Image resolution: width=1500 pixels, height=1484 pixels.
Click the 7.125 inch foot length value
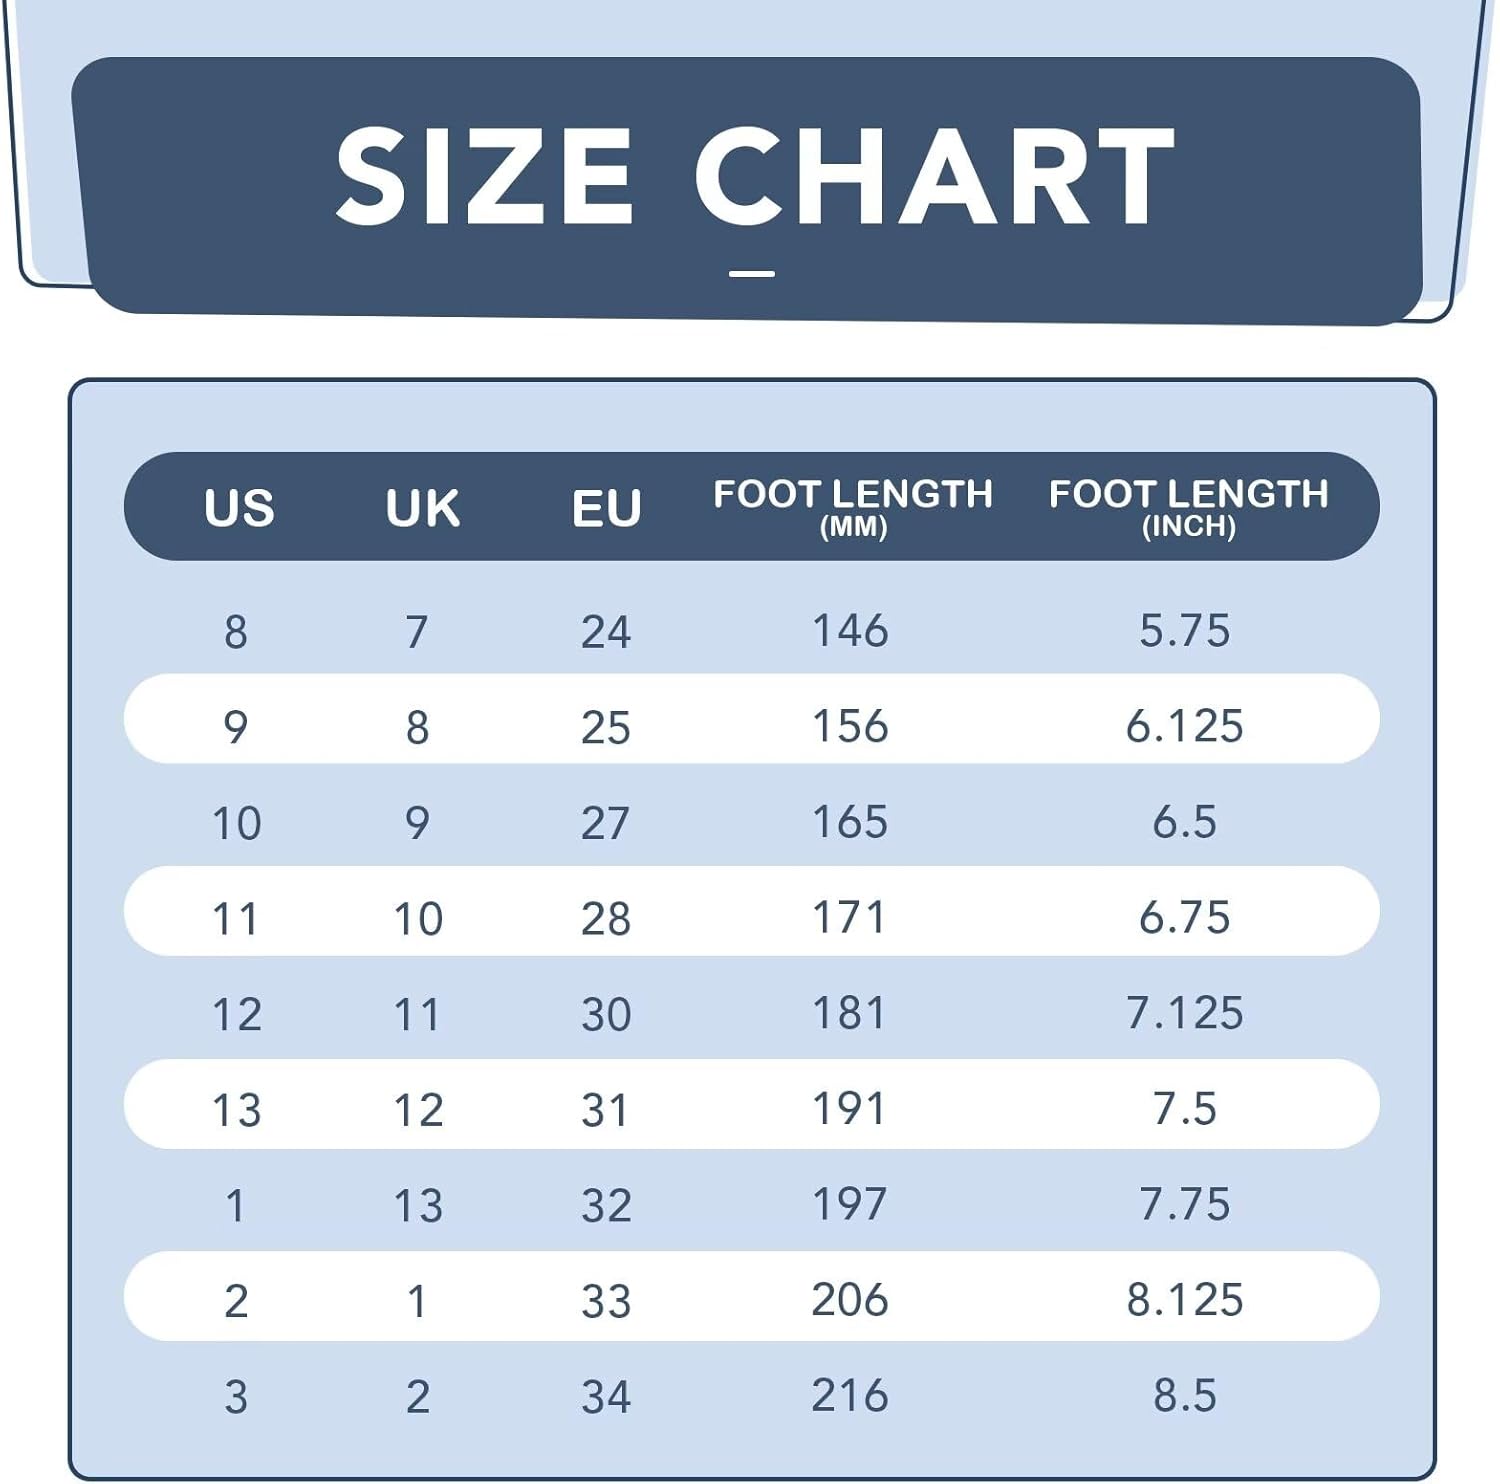tap(1185, 1013)
